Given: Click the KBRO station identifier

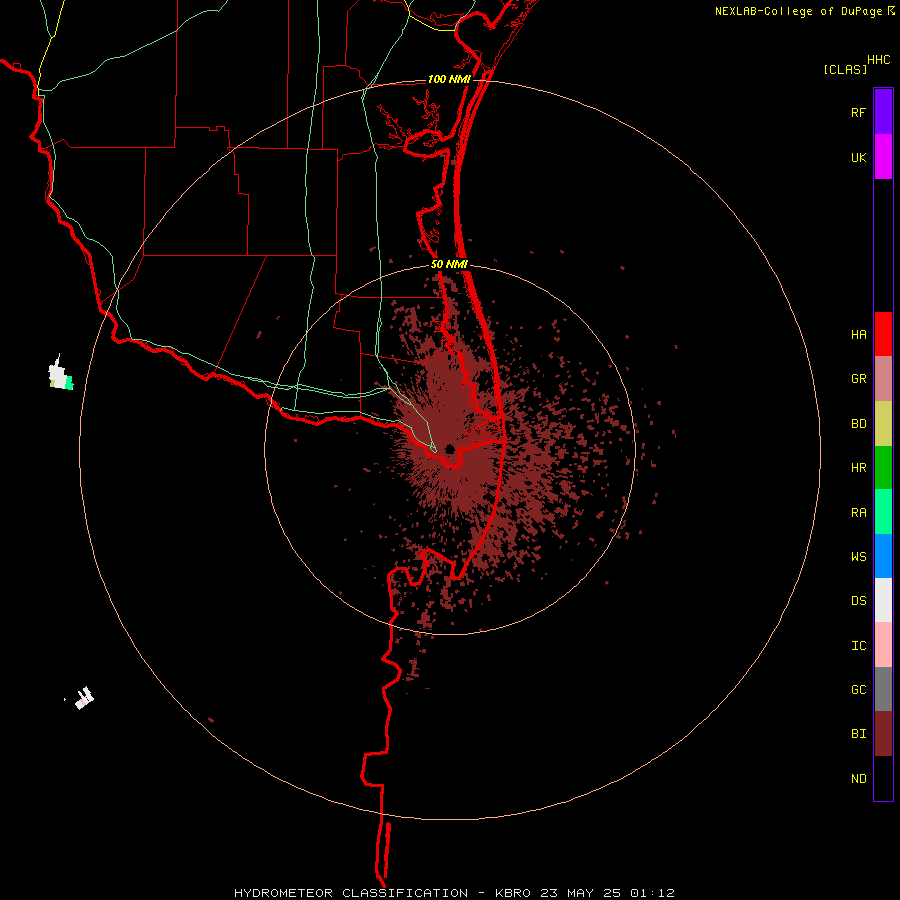Looking at the screenshot, I should point(513,893).
